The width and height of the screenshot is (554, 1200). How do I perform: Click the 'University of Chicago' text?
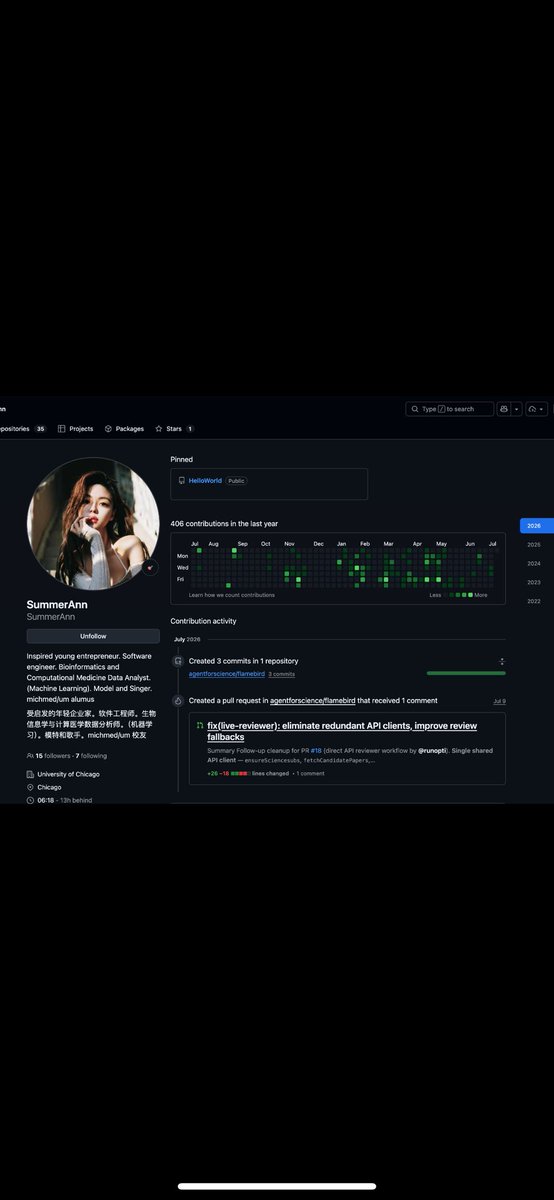68,774
